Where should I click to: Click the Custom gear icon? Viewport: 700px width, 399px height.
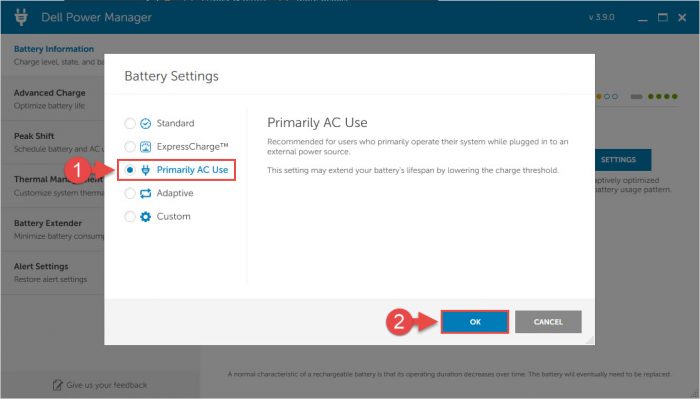coord(146,216)
